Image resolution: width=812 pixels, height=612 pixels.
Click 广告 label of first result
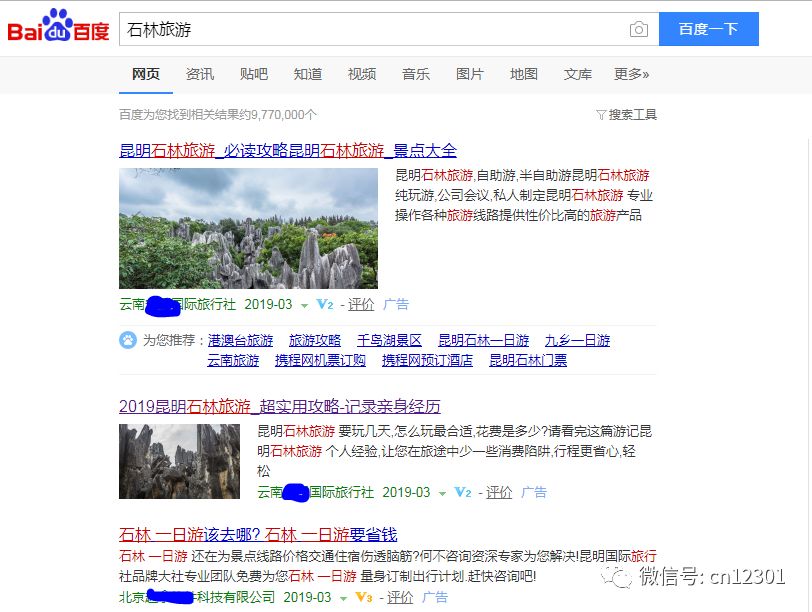pos(396,304)
